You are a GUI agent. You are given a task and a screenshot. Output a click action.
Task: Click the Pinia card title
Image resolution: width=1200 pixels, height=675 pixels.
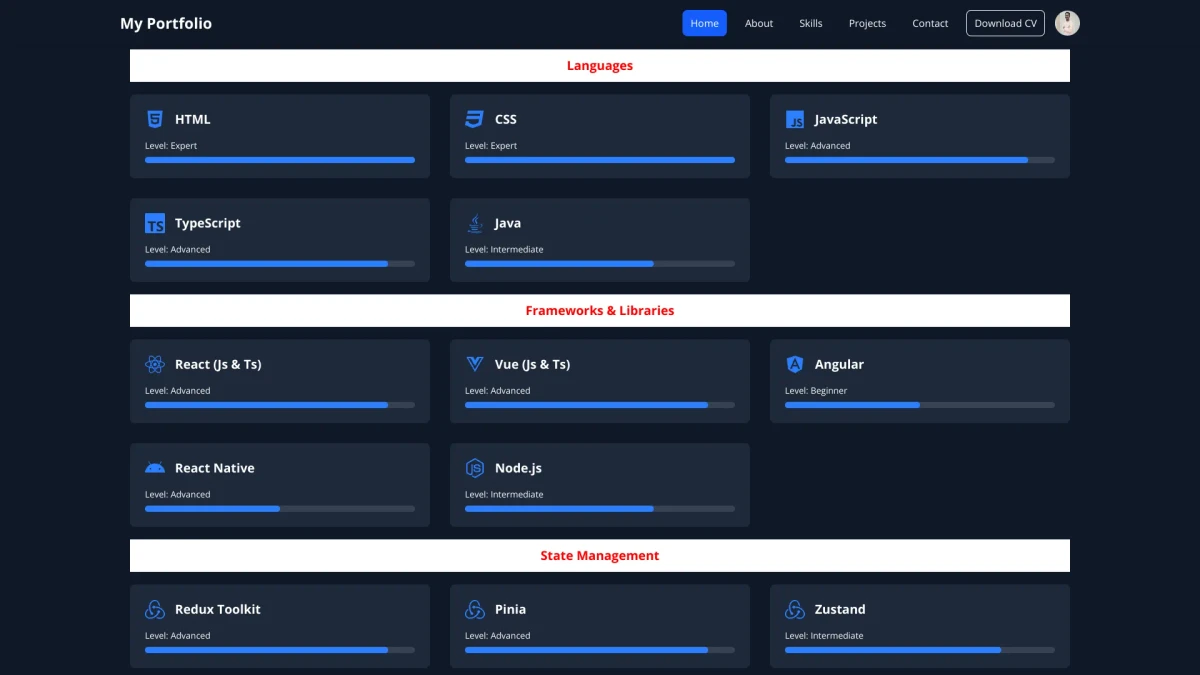tap(510, 609)
